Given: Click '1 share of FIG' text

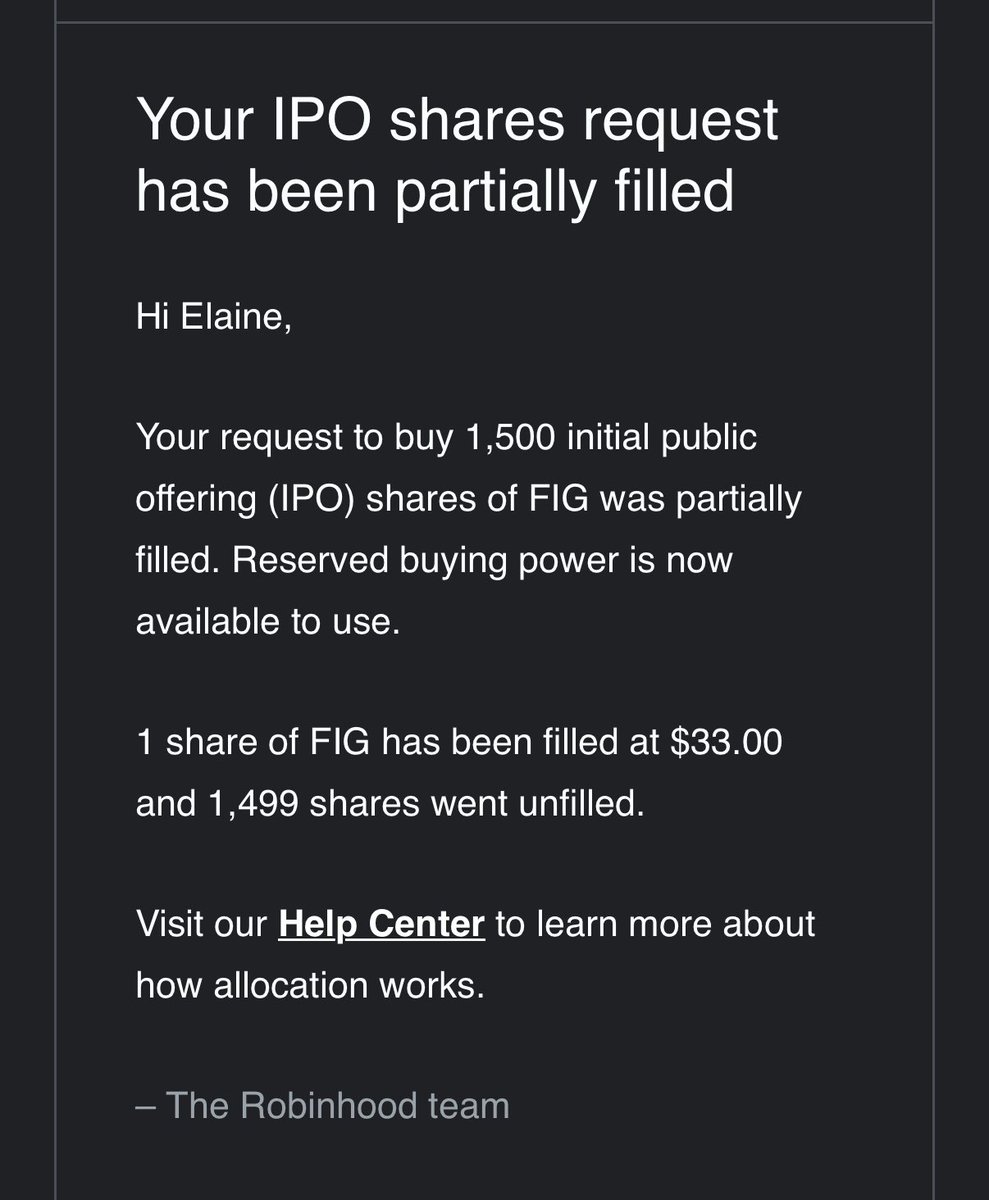Looking at the screenshot, I should pyautogui.click(x=255, y=743).
